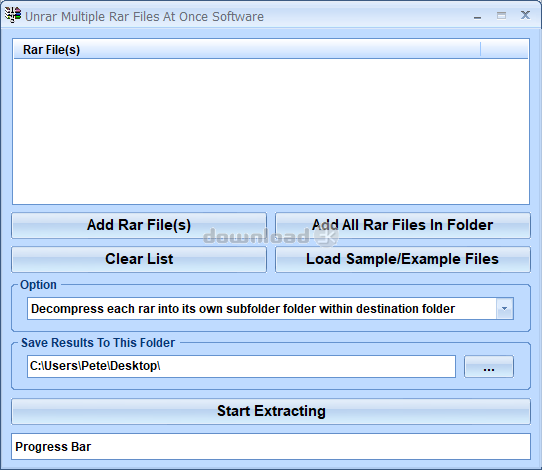The image size is (542, 470).
Task: Click the Add Rar File(s) button
Action: (139, 225)
